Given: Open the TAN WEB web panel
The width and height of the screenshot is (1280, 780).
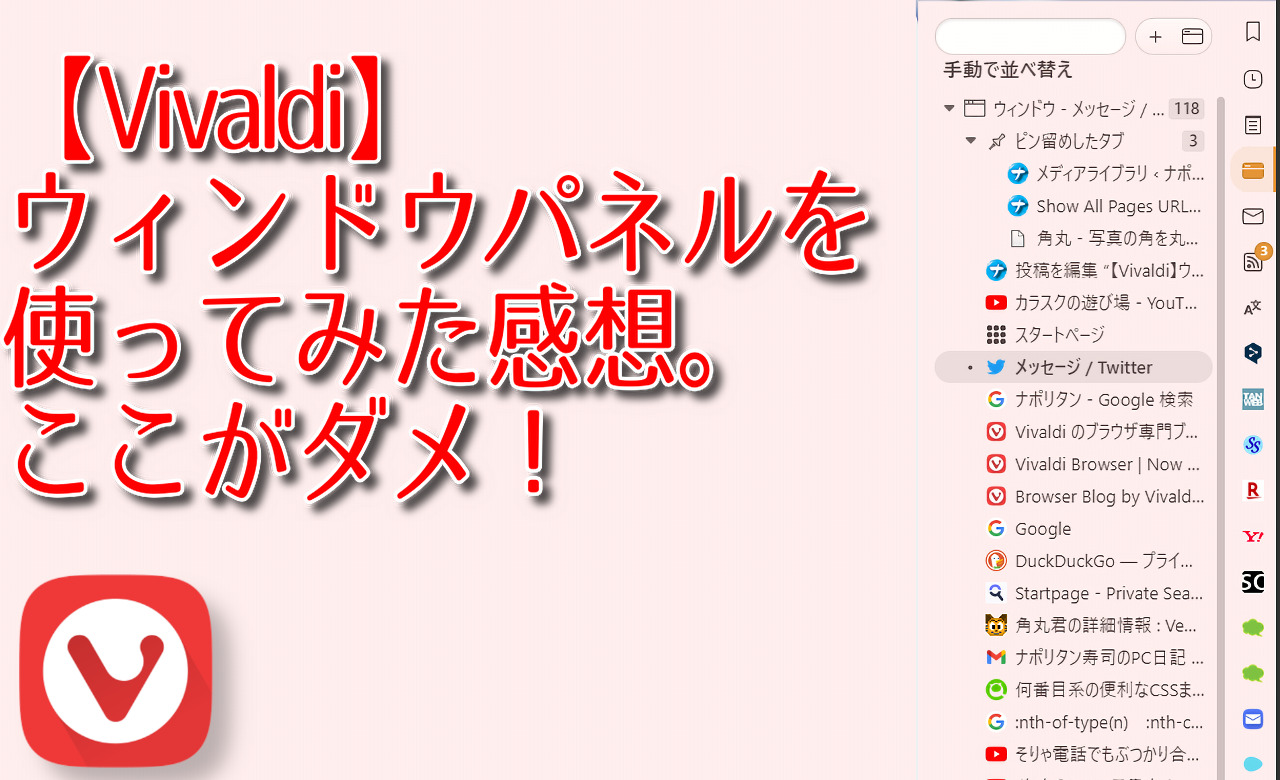Looking at the screenshot, I should tap(1252, 399).
